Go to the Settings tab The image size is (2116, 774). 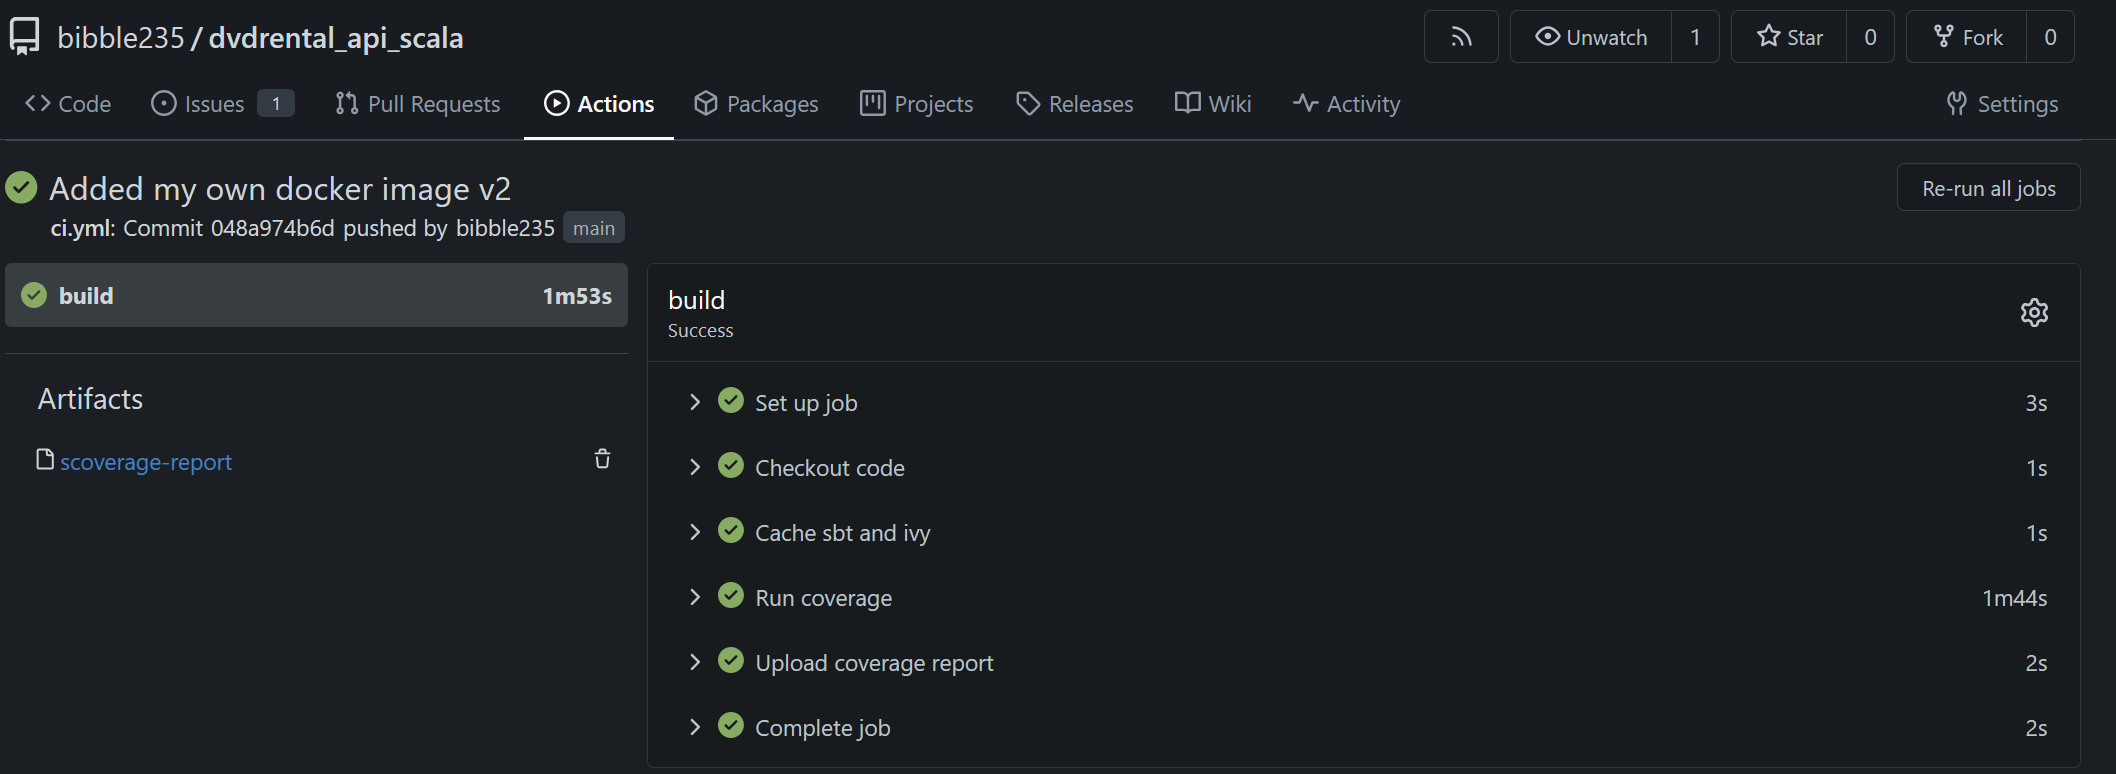2002,104
